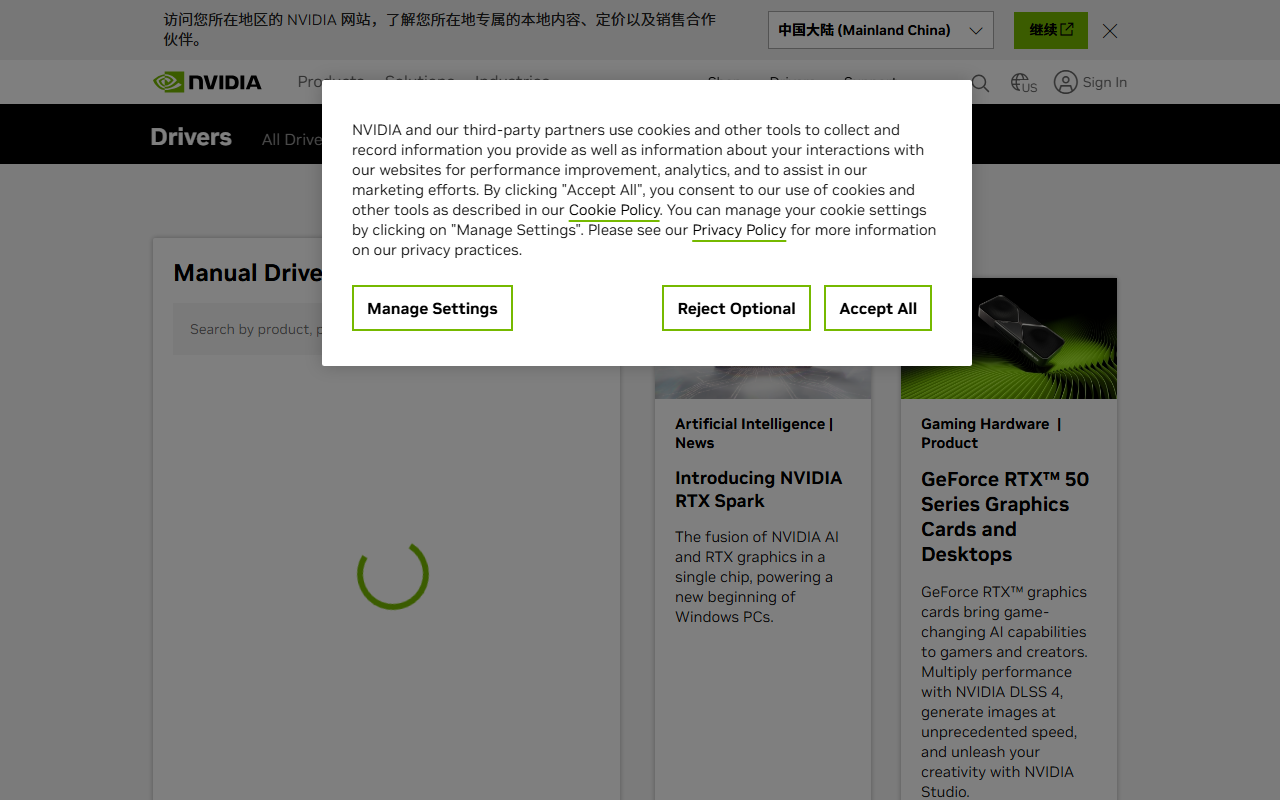Click the globe US region icon
Screen dimensions: 1280x800
[x=1023, y=83]
